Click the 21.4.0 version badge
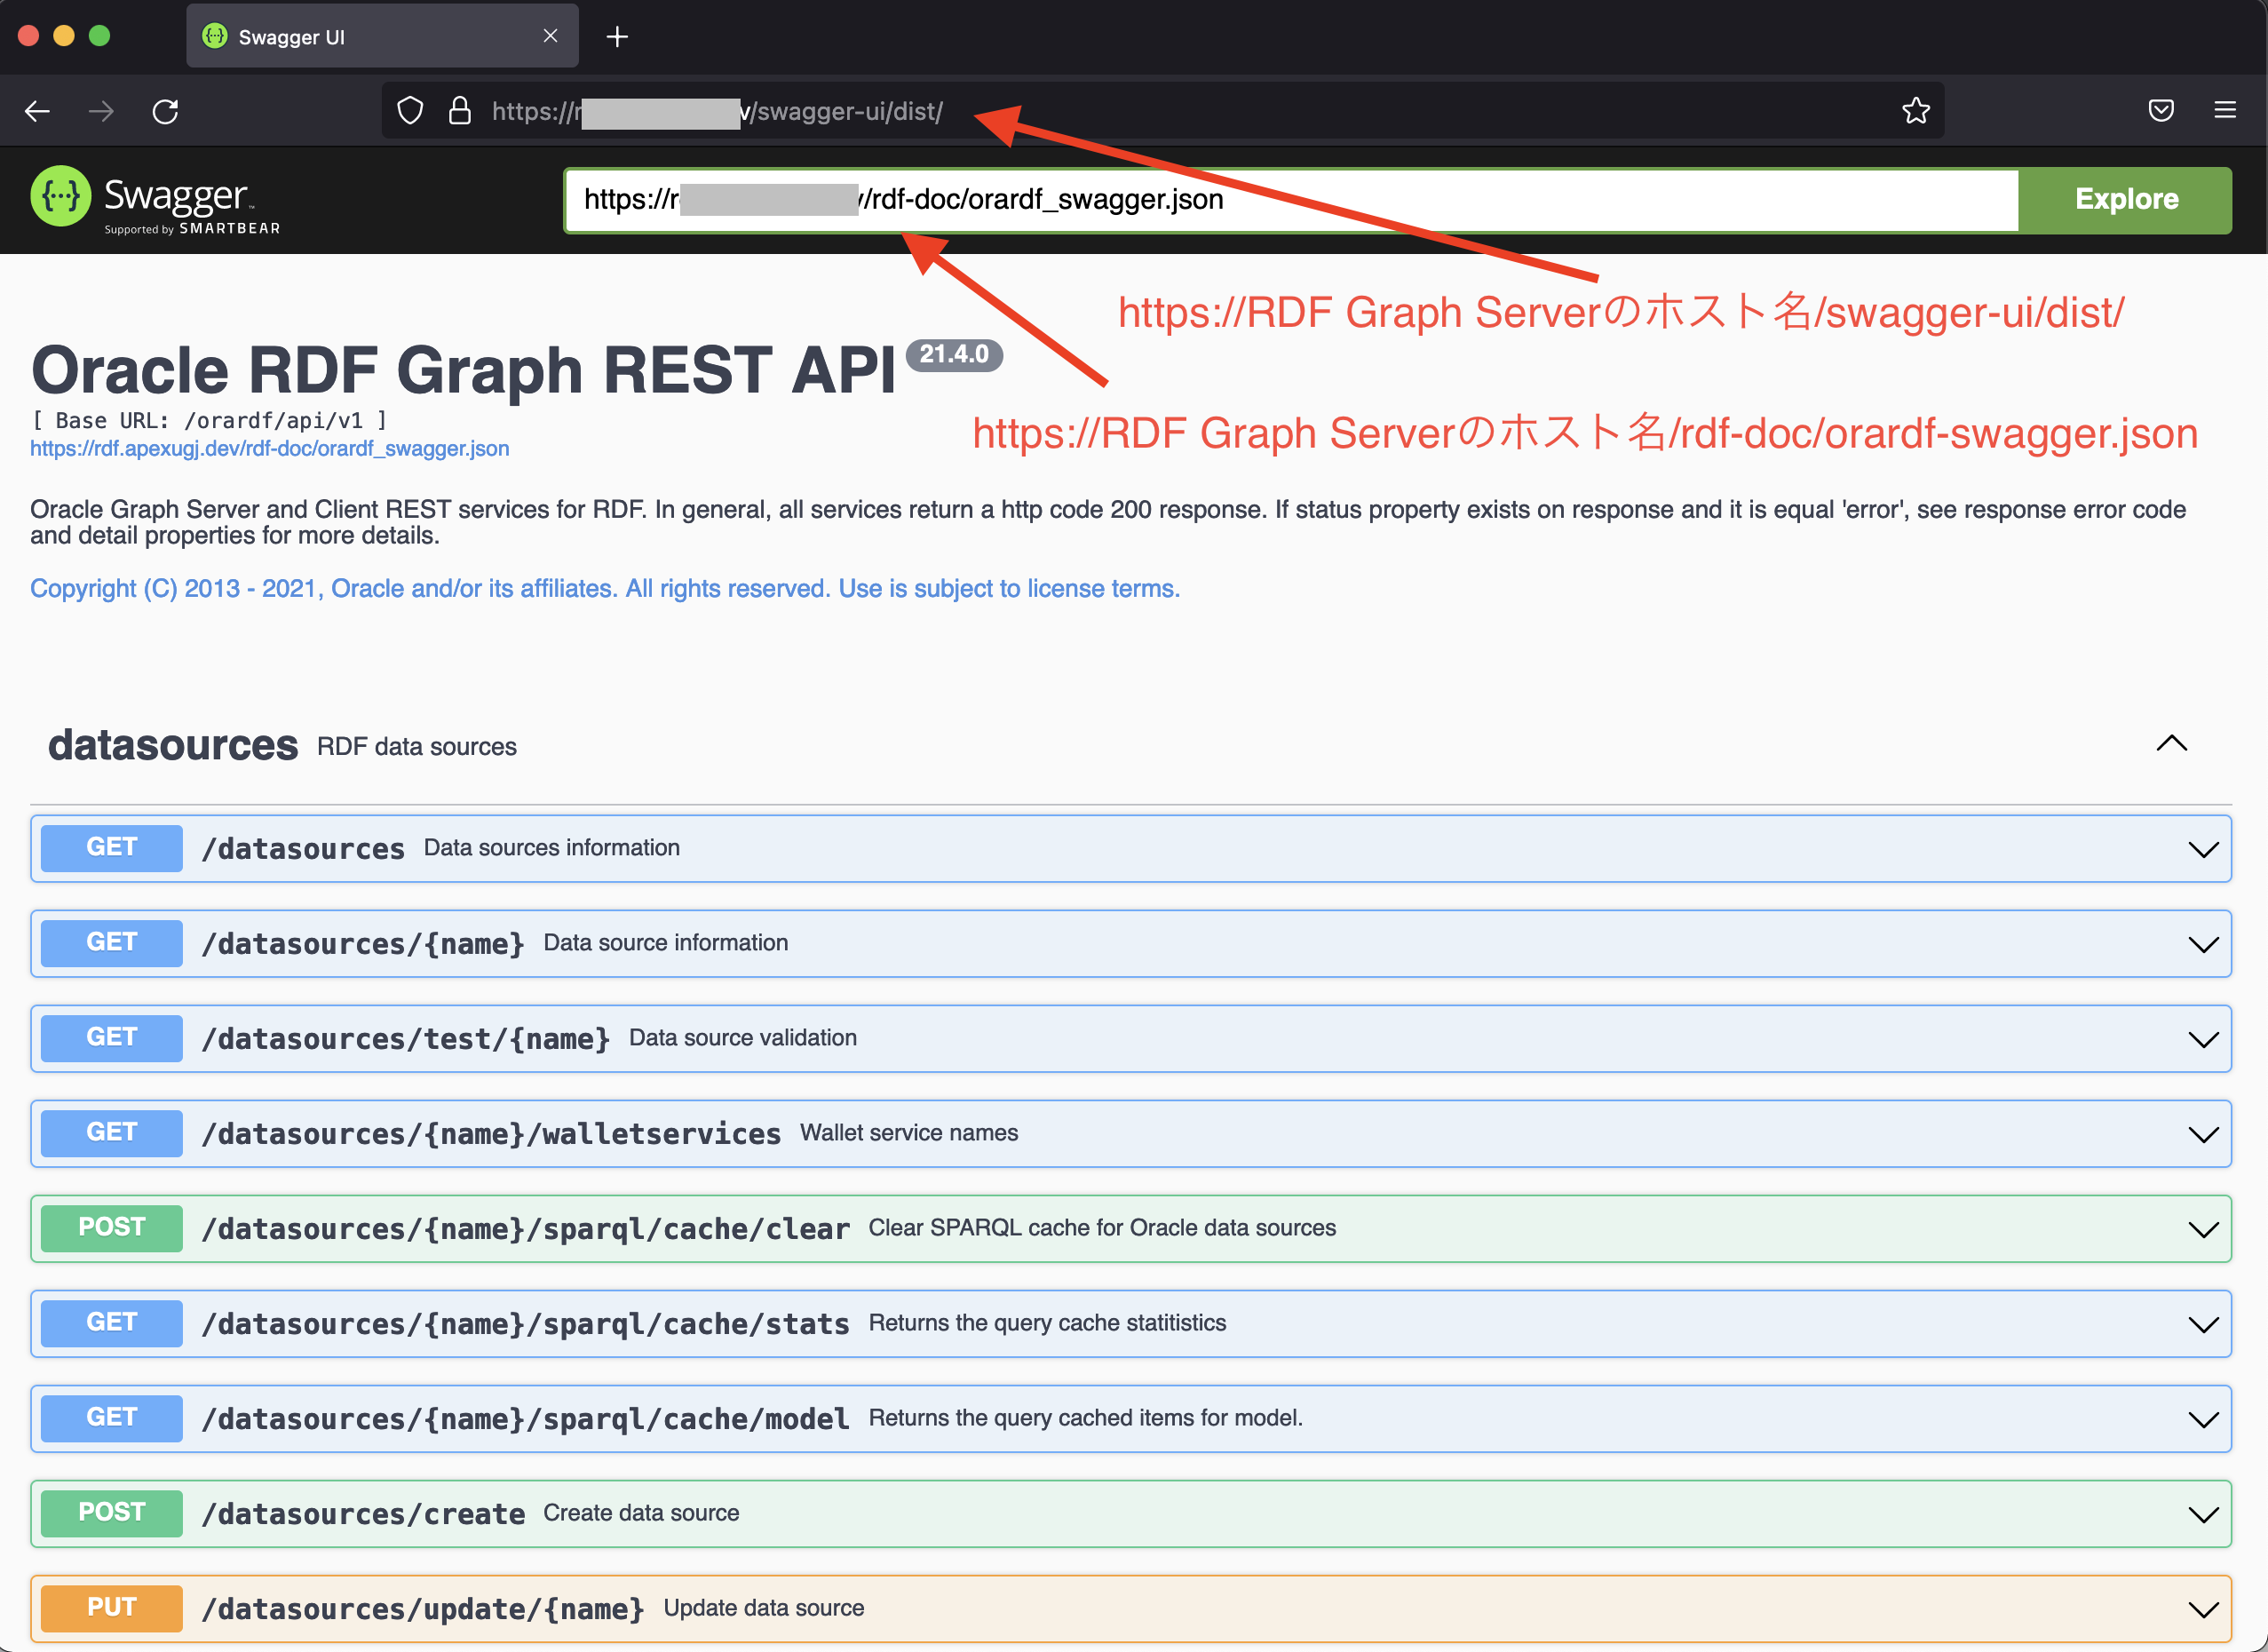The image size is (2268, 1652). pyautogui.click(x=954, y=355)
